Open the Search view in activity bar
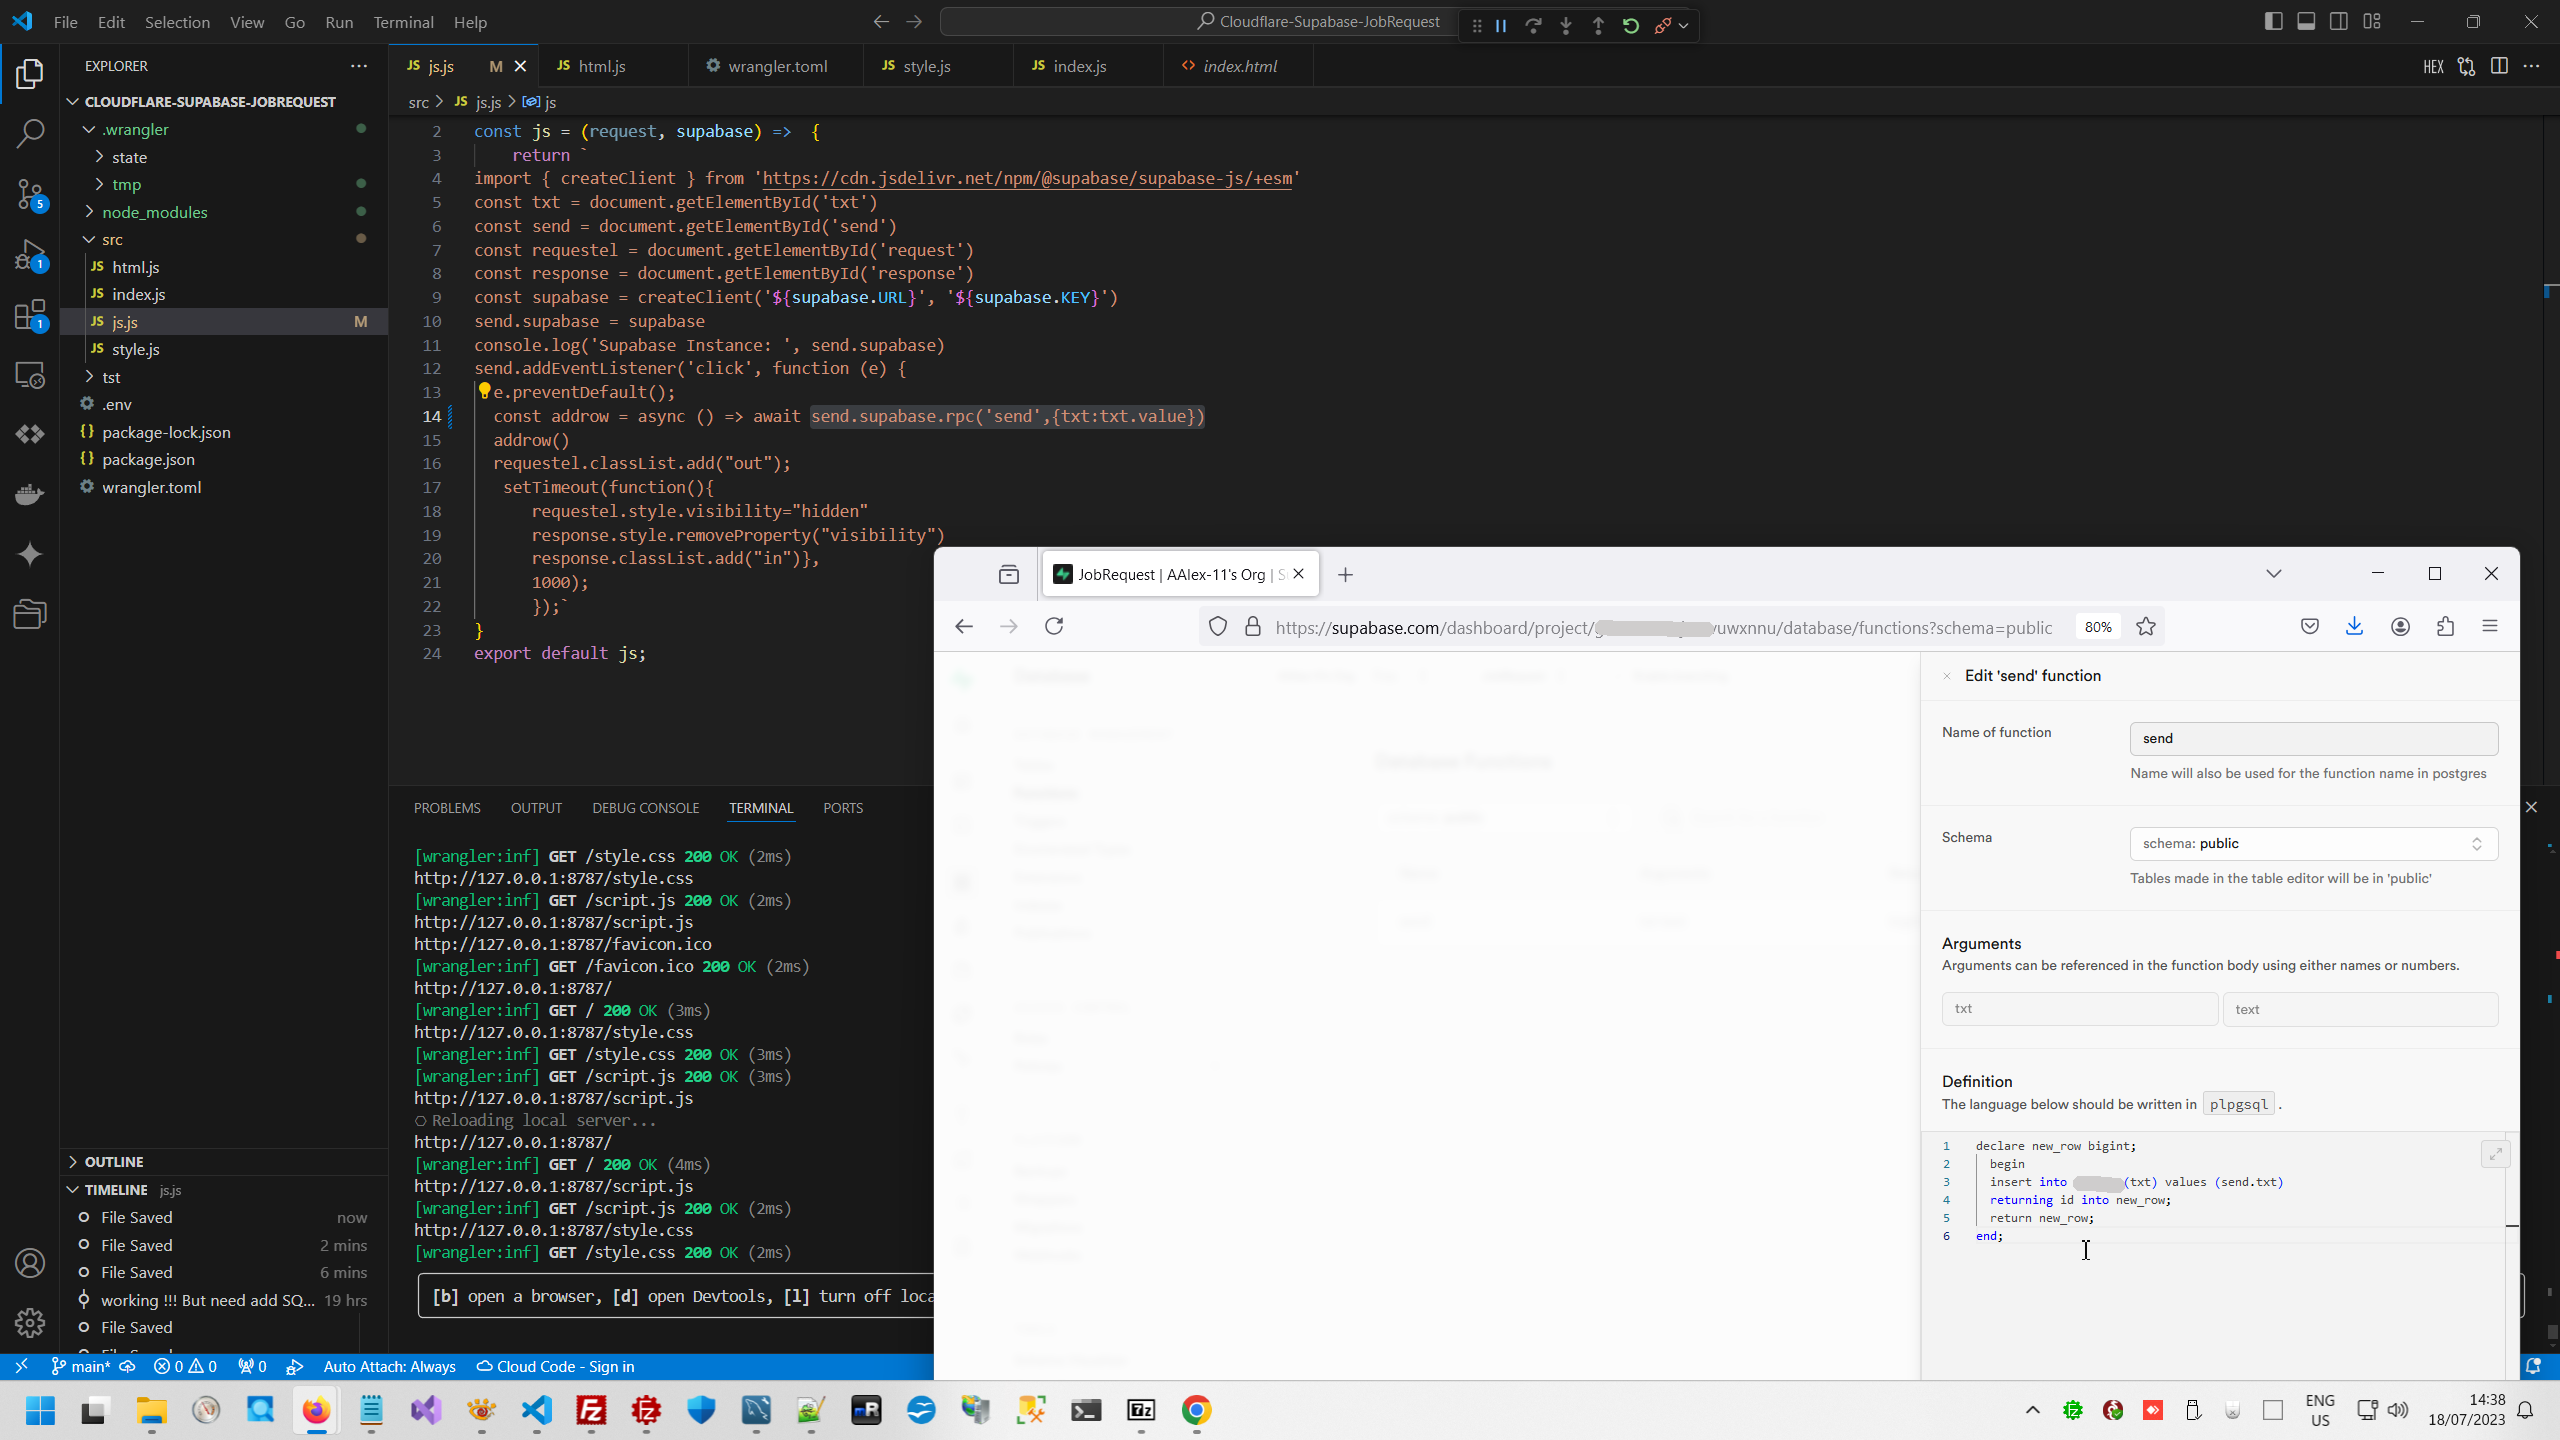The height and width of the screenshot is (1440, 2560). (30, 133)
